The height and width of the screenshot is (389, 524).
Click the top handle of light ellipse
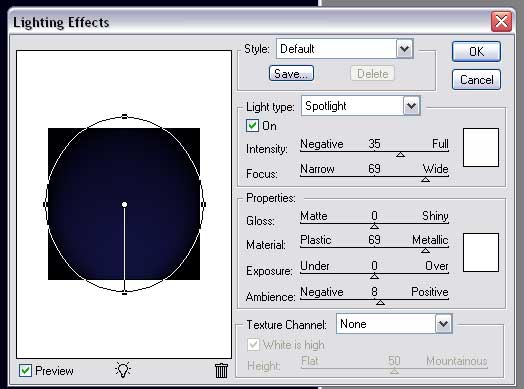[x=124, y=116]
